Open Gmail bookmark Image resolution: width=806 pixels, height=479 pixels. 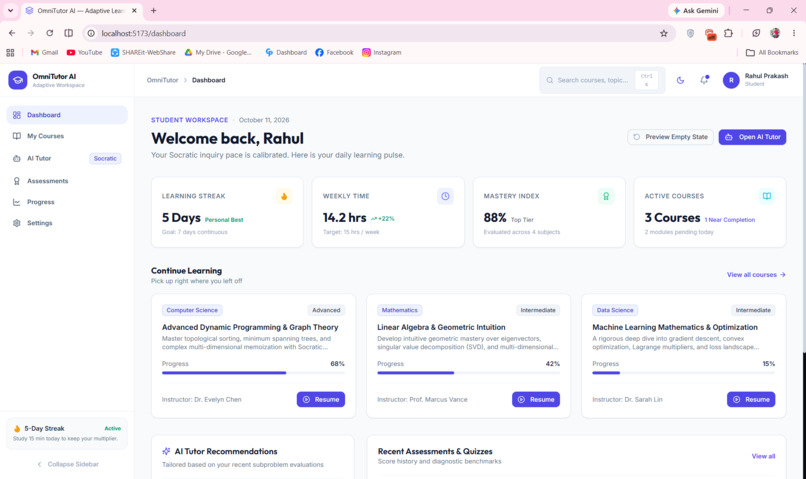coord(44,52)
